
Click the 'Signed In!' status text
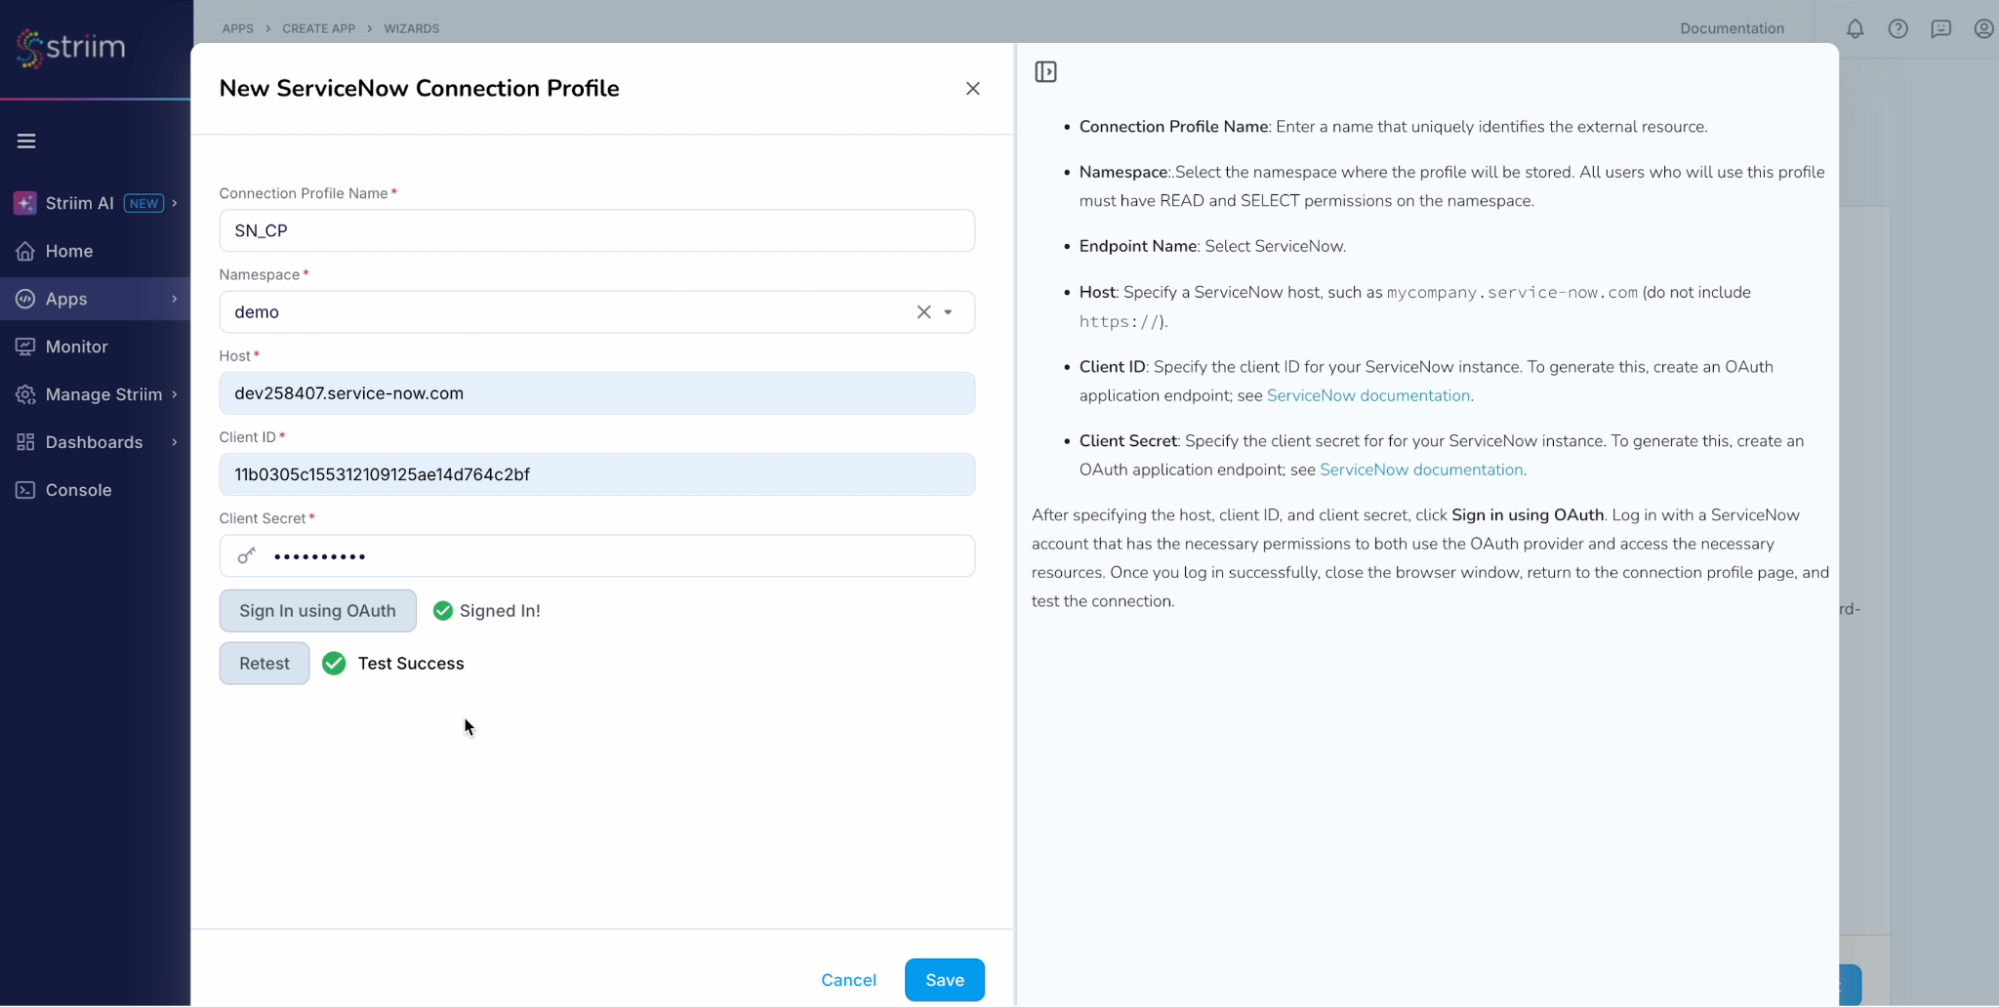500,611
